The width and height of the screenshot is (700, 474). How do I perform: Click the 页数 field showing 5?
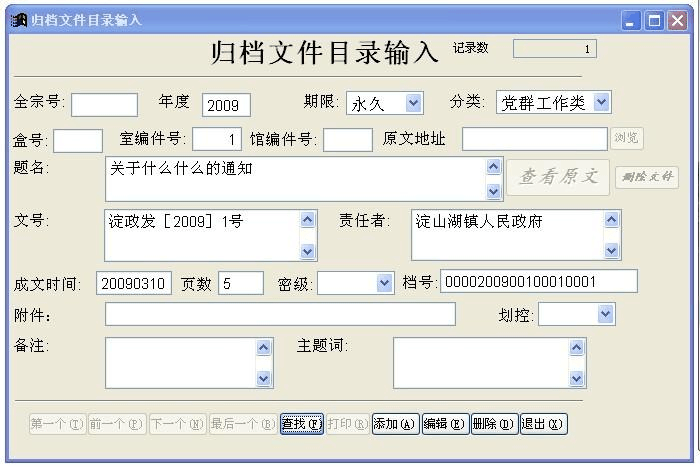(x=241, y=283)
